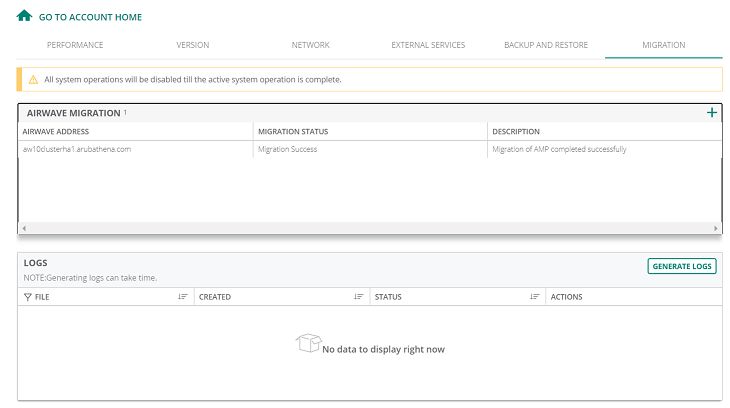Viewport: 730px width, 408px height.
Task: Click the 'No data to display right now' message
Action: coord(383,349)
